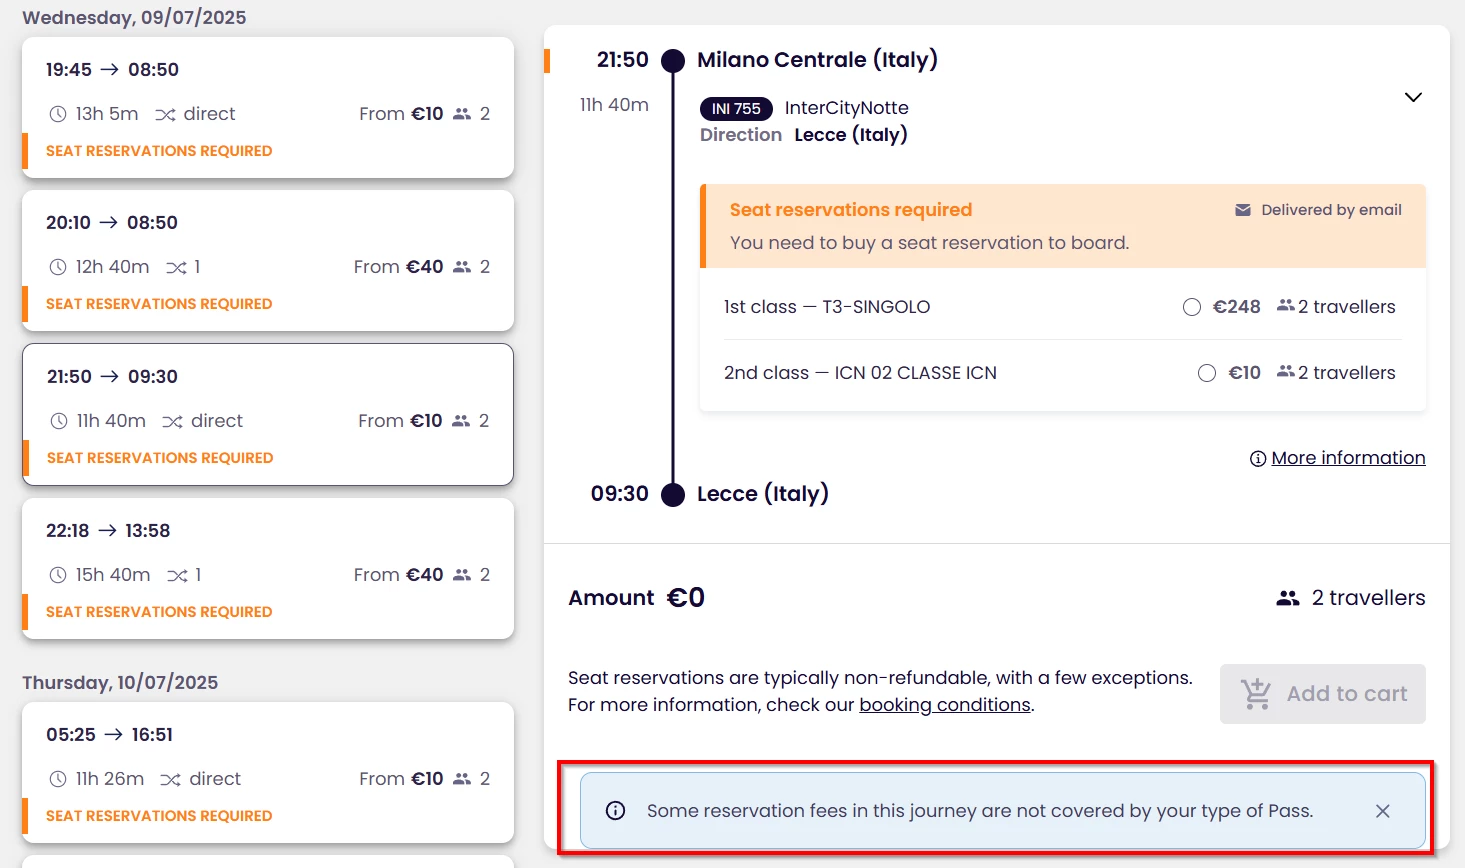1465x868 pixels.
Task: Click the envelope icon beside Delivered by email
Action: [x=1243, y=210]
